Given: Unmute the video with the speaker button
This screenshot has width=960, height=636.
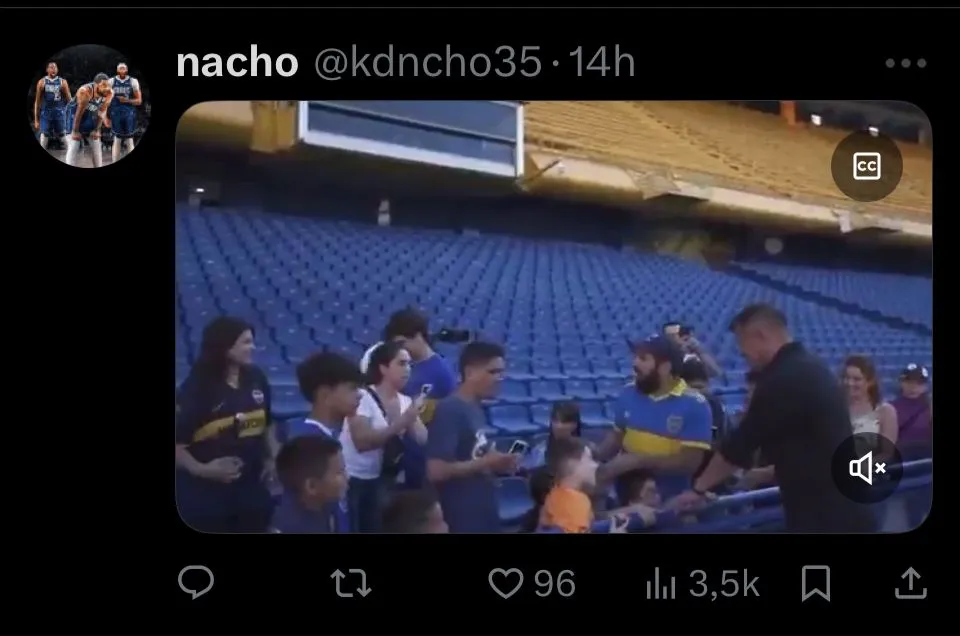Looking at the screenshot, I should (866, 468).
